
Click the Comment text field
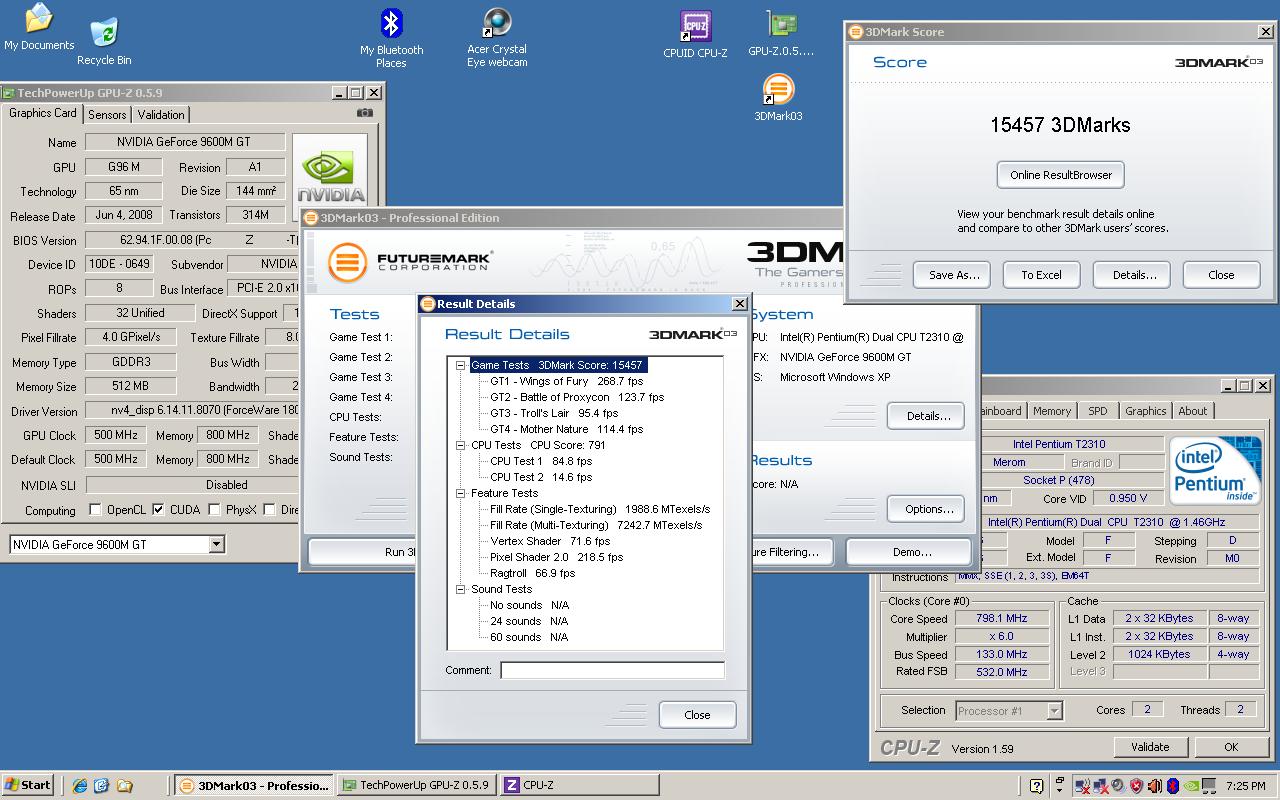click(612, 670)
